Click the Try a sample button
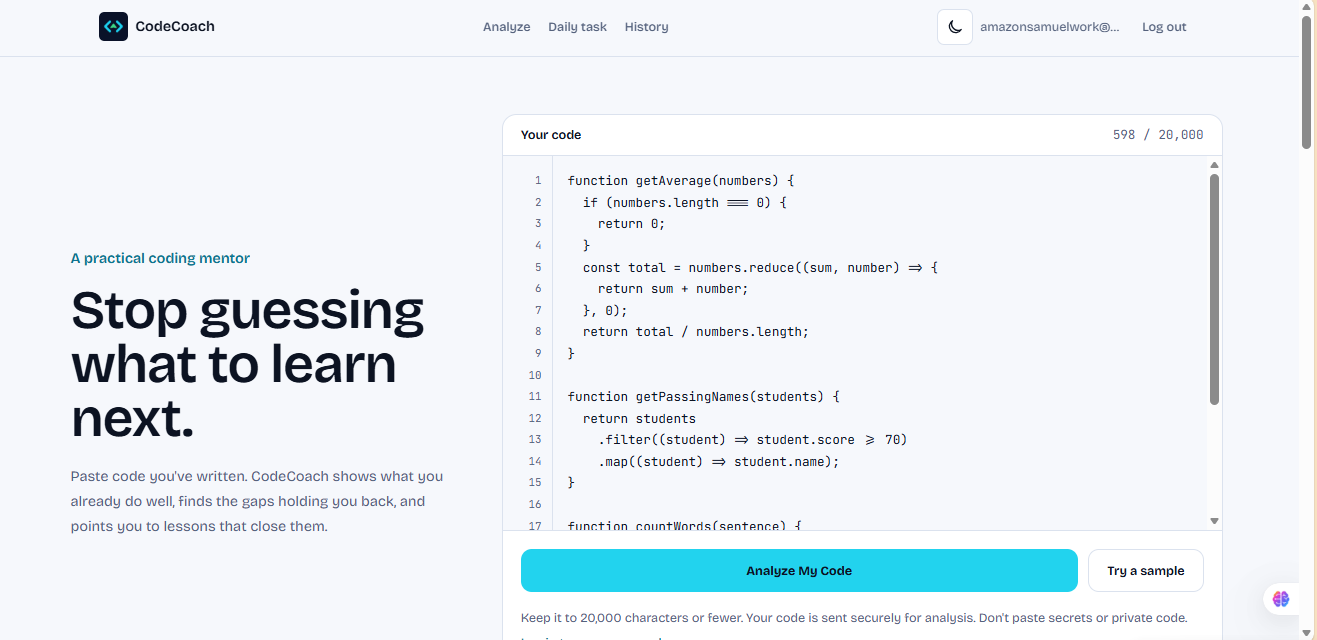Screen dimensions: 1317x640 pyautogui.click(x=1146, y=571)
